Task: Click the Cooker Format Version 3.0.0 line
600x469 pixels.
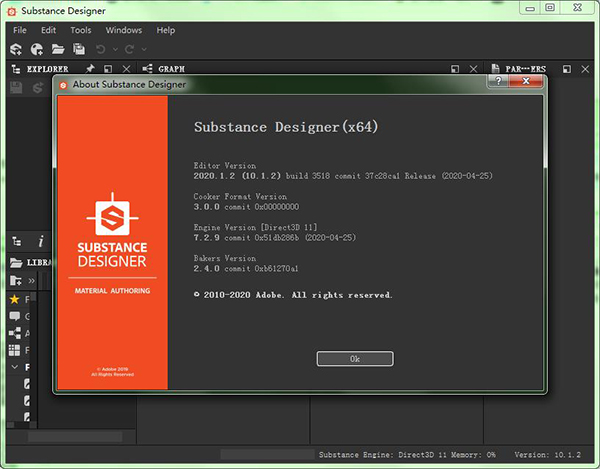Action: [x=246, y=207]
